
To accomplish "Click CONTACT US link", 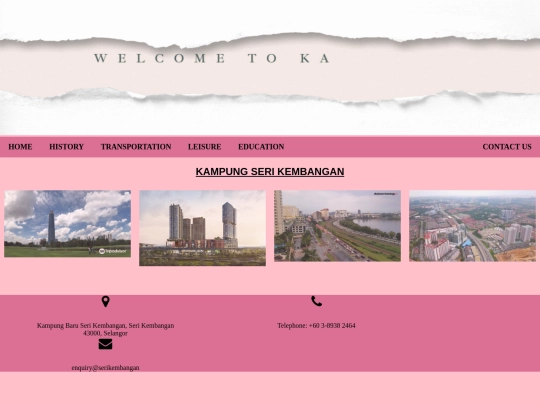I will [x=507, y=147].
